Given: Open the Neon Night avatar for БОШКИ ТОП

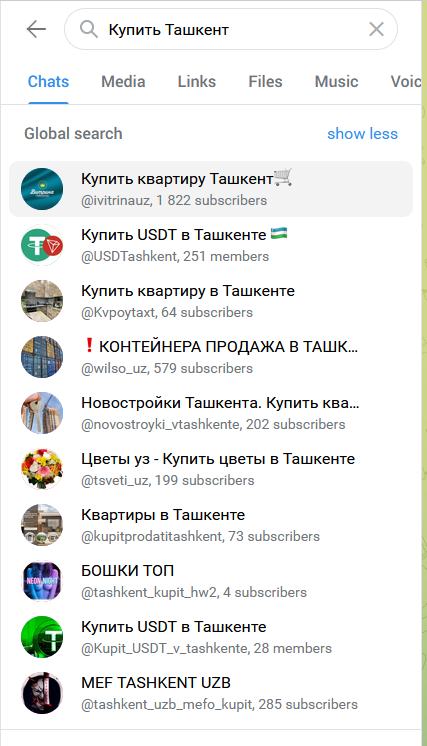Looking at the screenshot, I should pyautogui.click(x=42, y=581).
